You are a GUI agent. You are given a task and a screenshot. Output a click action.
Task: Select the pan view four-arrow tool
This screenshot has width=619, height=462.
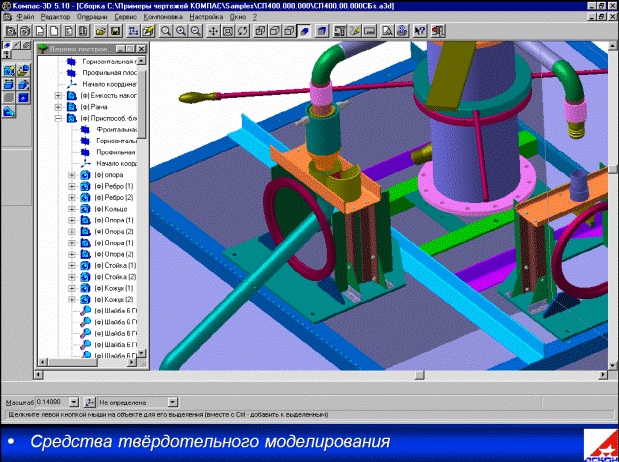tap(213, 31)
